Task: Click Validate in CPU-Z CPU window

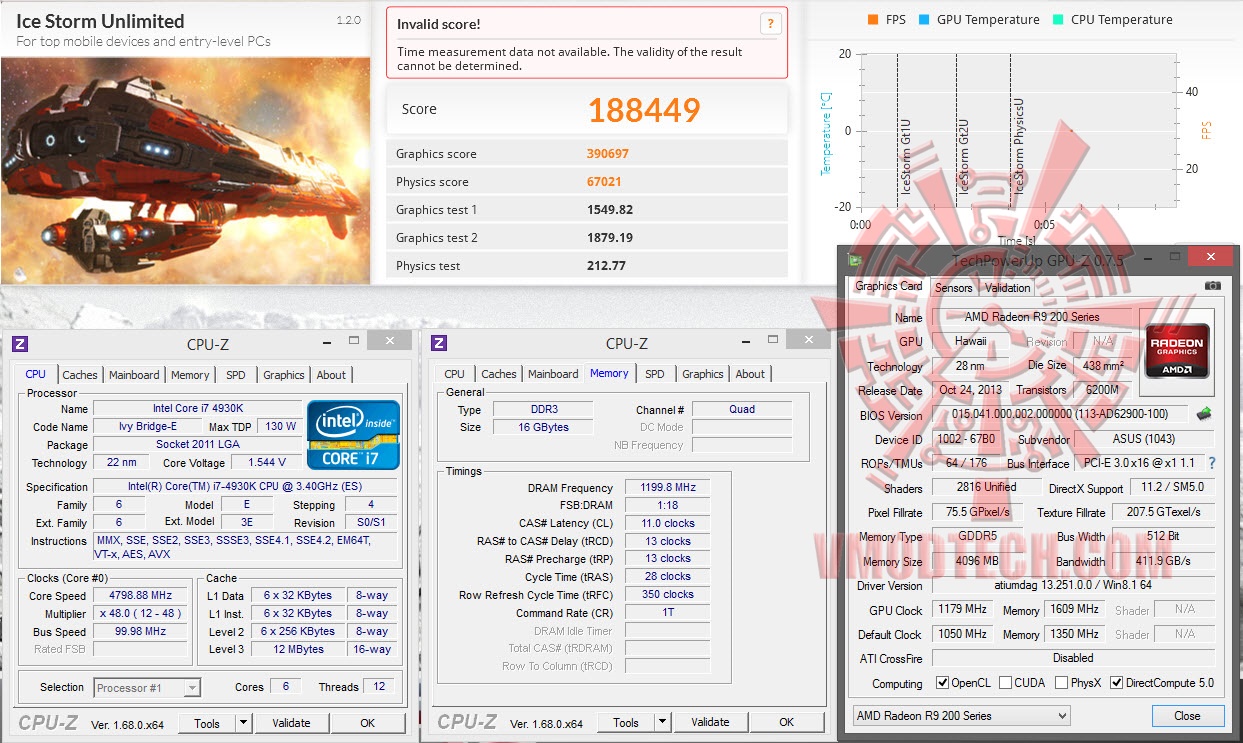Action: pyautogui.click(x=291, y=723)
